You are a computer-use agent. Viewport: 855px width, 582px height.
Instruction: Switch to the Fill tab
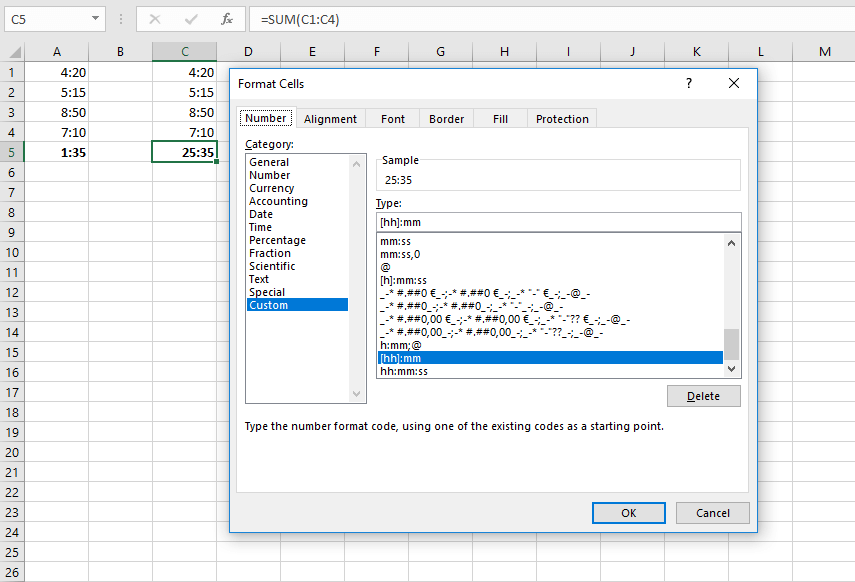tap(500, 119)
